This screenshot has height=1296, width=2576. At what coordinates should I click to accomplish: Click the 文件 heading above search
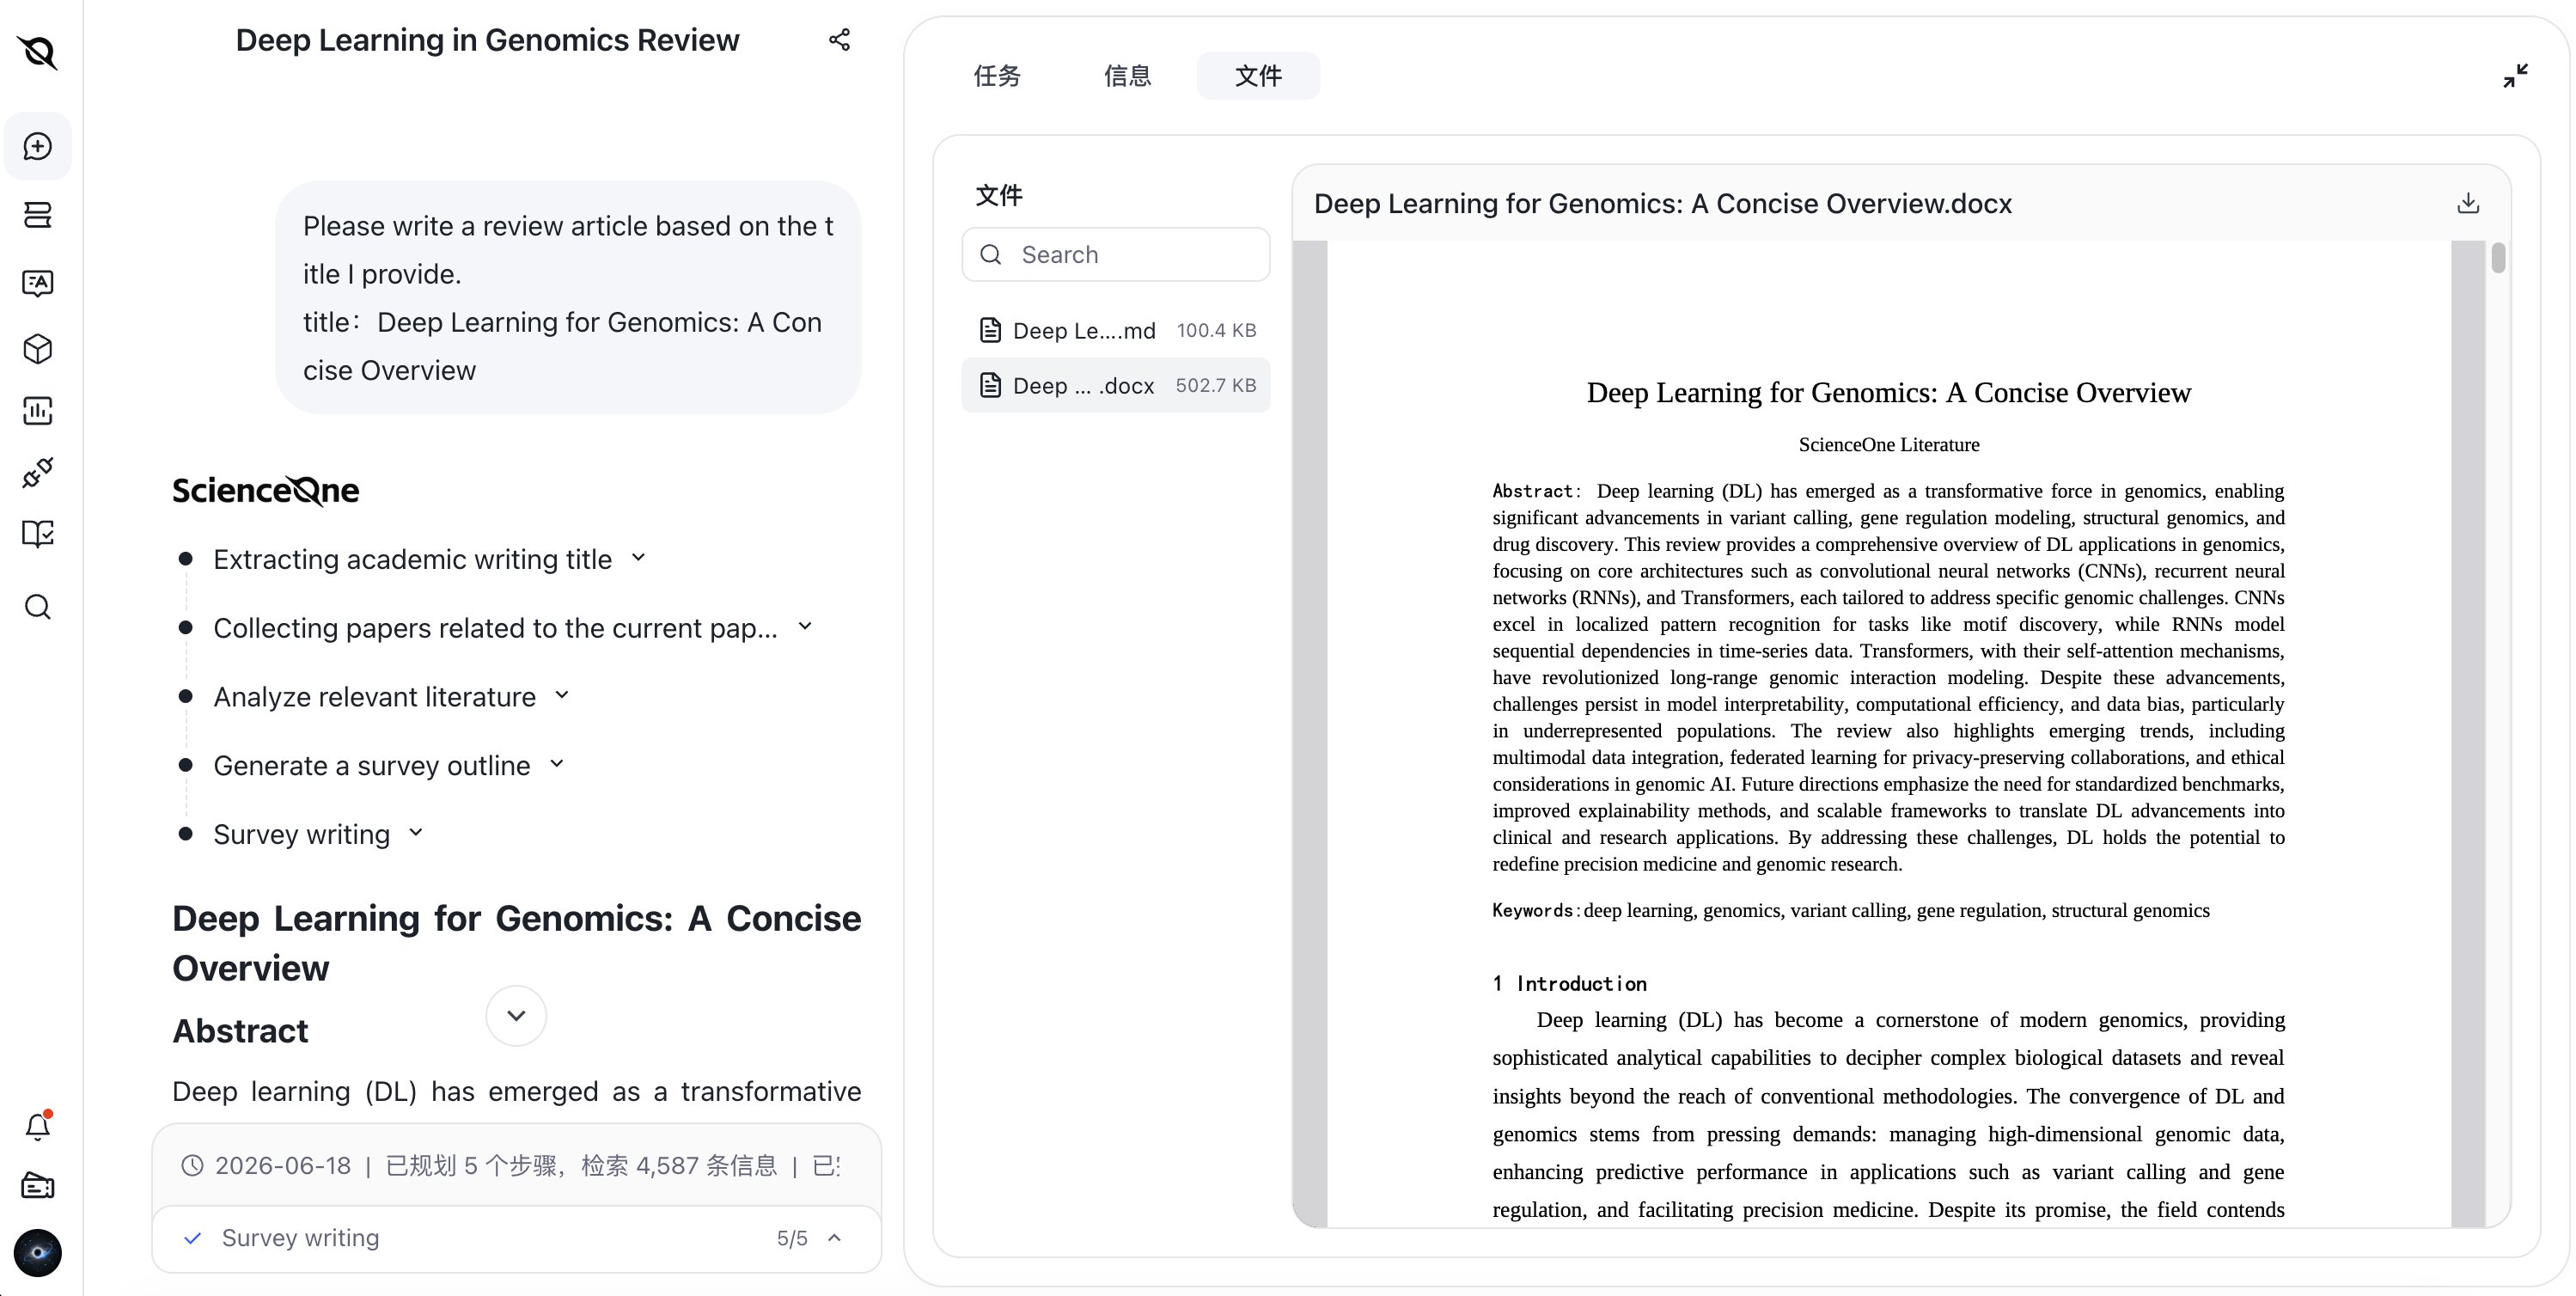999,195
